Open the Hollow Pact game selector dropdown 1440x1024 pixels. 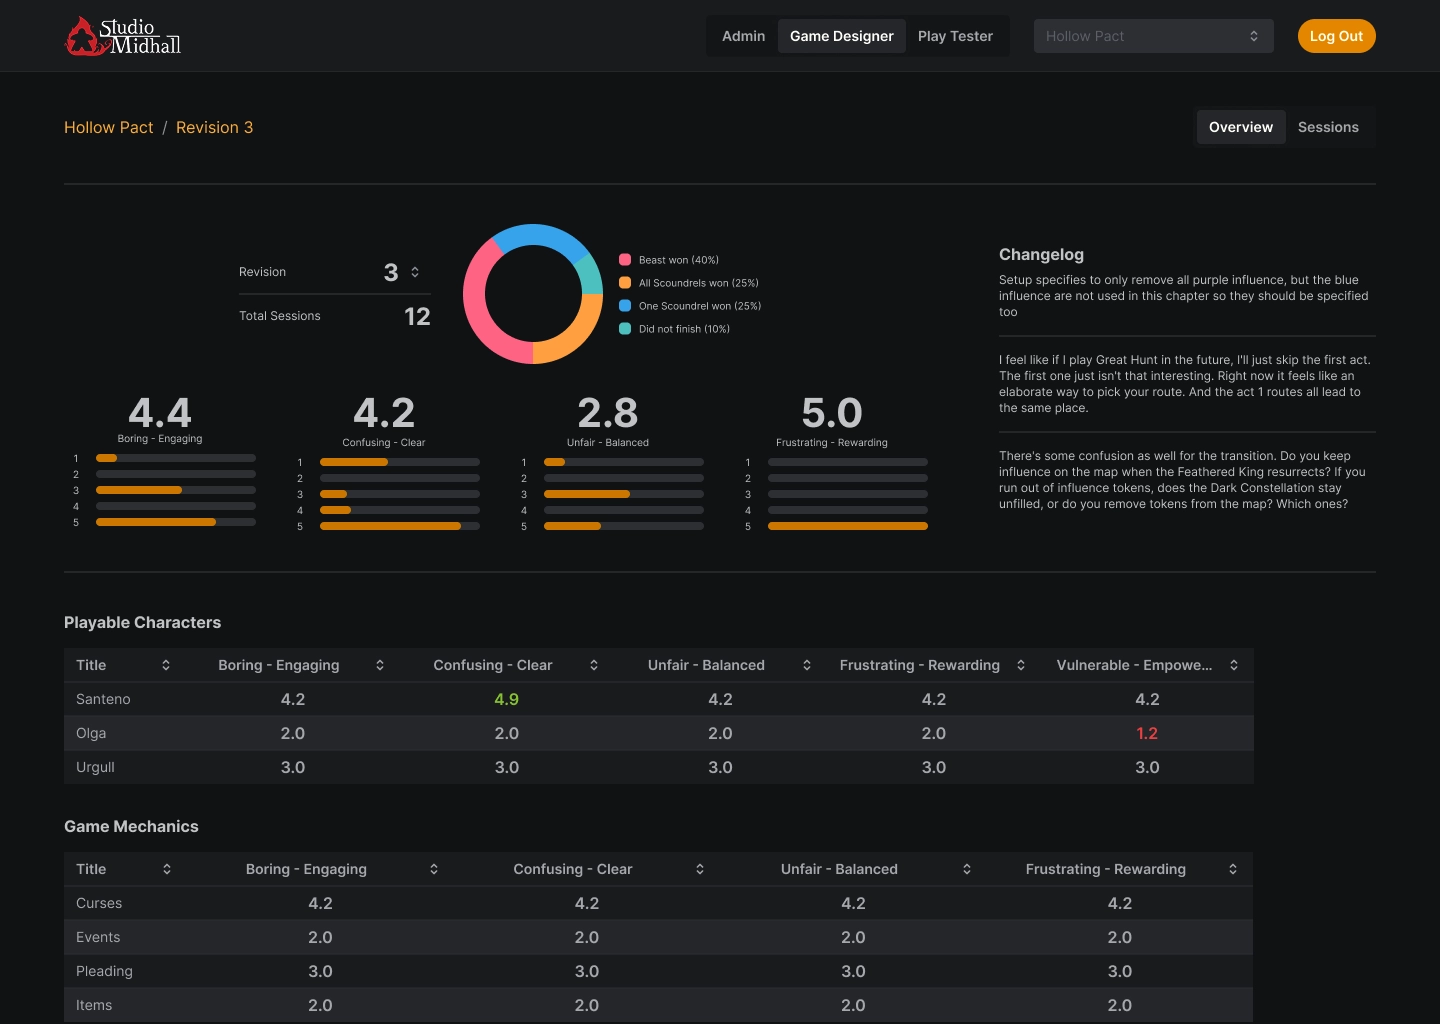1153,36
